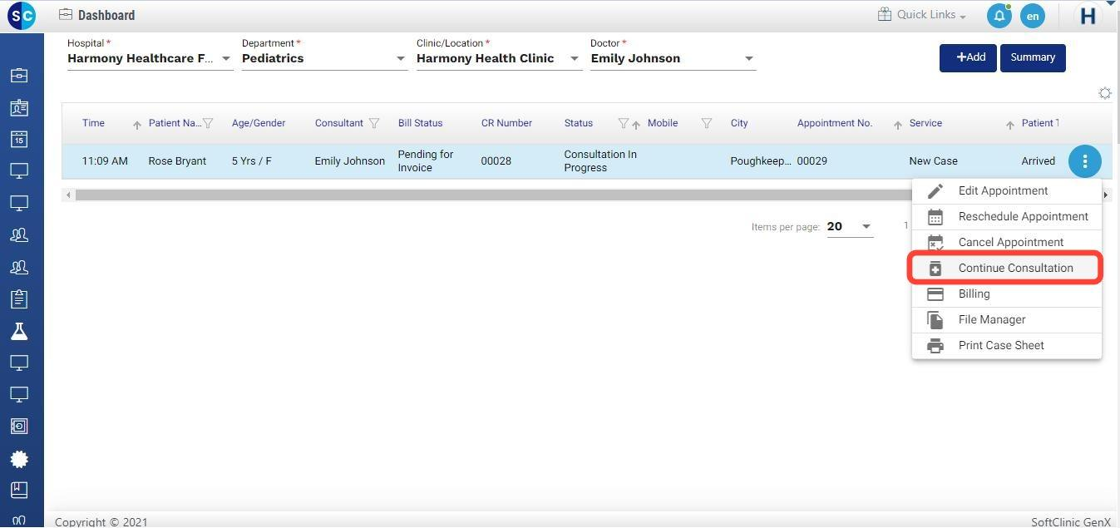The width and height of the screenshot is (1120, 528).
Task: Click the '11:09 AM' time cell
Action: (105, 161)
